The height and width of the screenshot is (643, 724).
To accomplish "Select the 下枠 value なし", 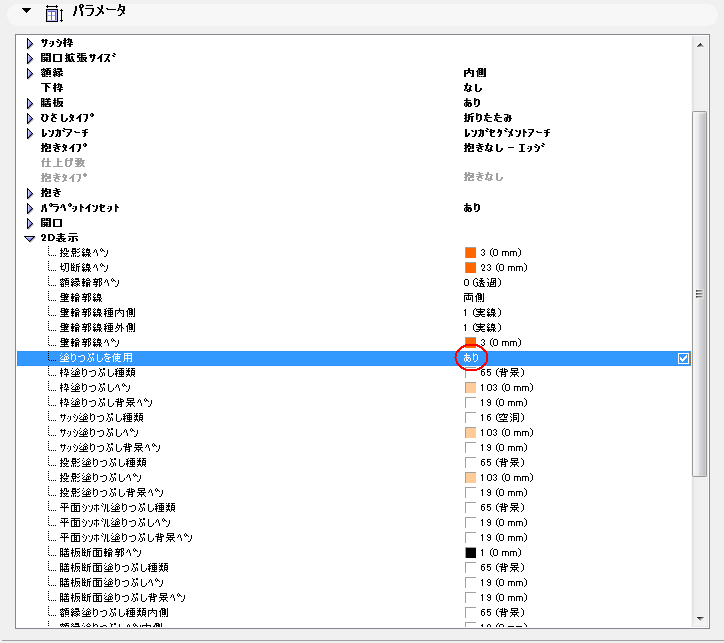I will (473, 88).
